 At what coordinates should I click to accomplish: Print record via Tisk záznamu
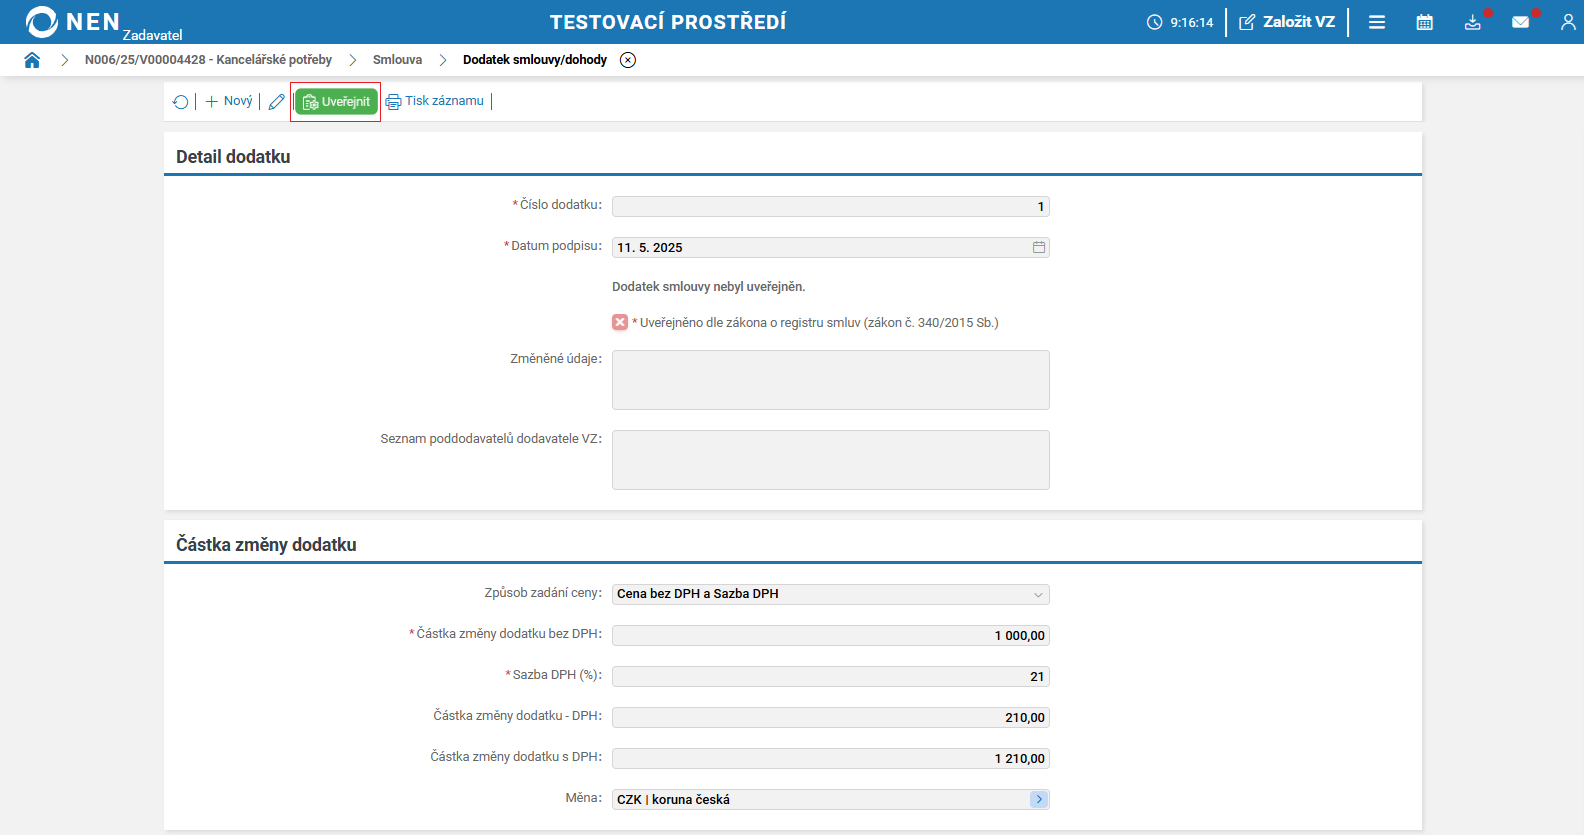tap(435, 101)
